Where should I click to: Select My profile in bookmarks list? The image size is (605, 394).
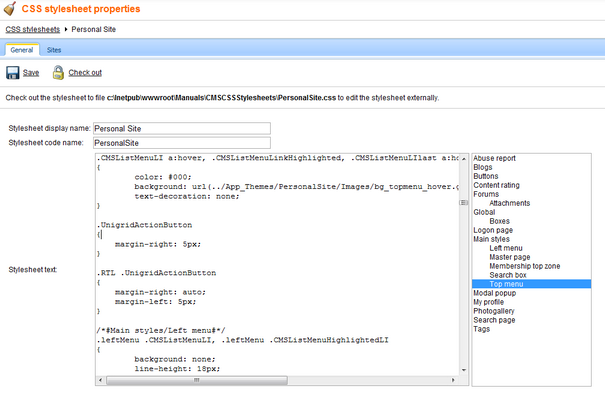[x=488, y=302]
